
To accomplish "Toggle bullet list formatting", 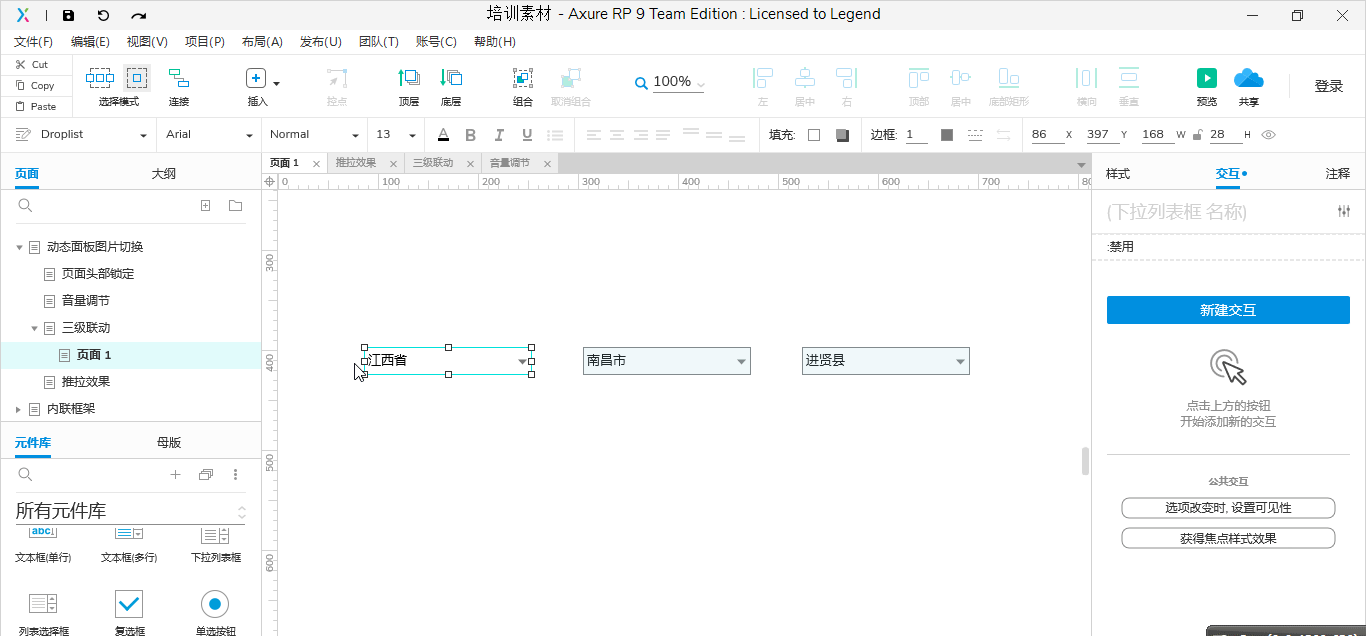I will [555, 135].
